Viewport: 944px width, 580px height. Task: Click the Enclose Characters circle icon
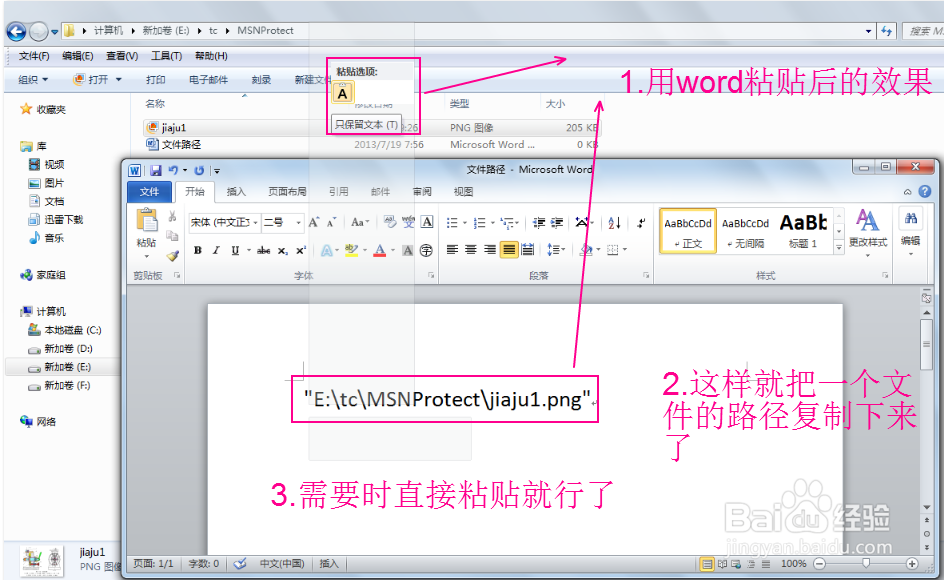(x=426, y=251)
